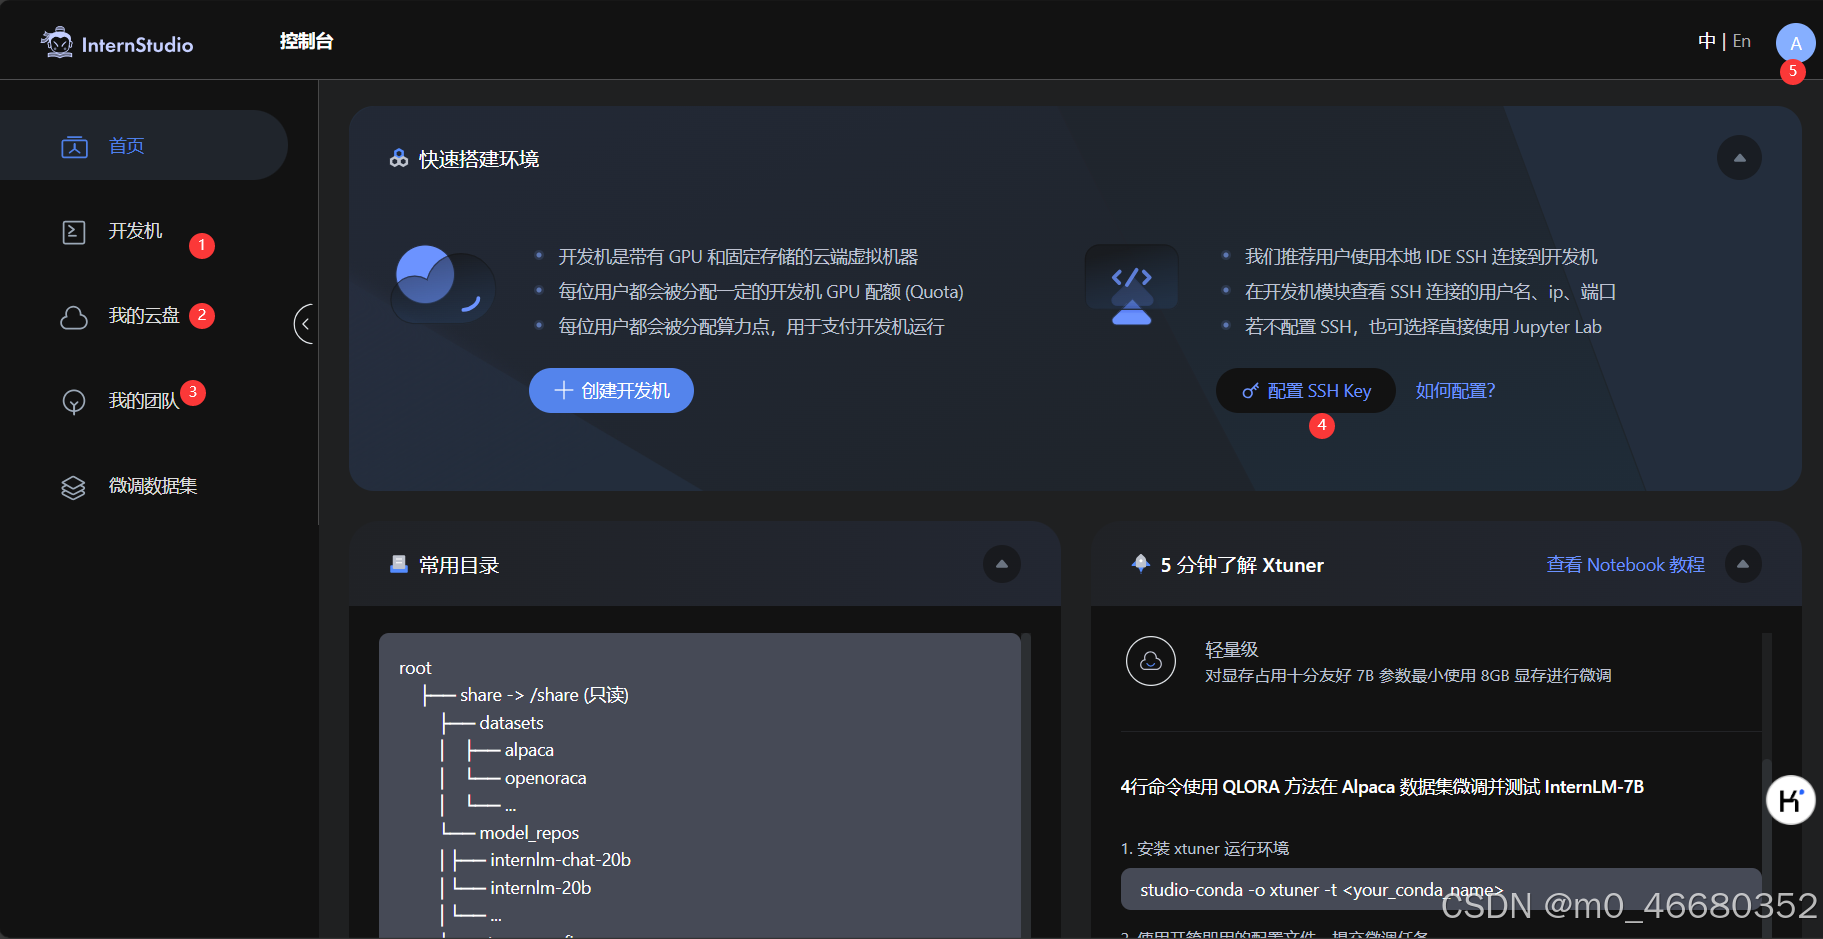Select the share -> /share (只读) entry
The height and width of the screenshot is (939, 1823).
click(544, 695)
